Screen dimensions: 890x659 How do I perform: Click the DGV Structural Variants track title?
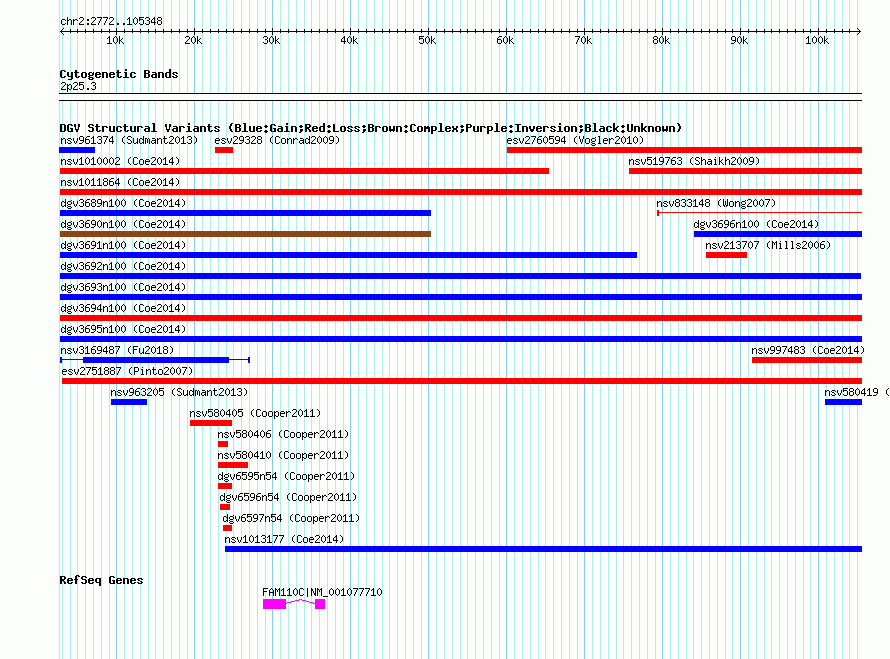pos(371,128)
